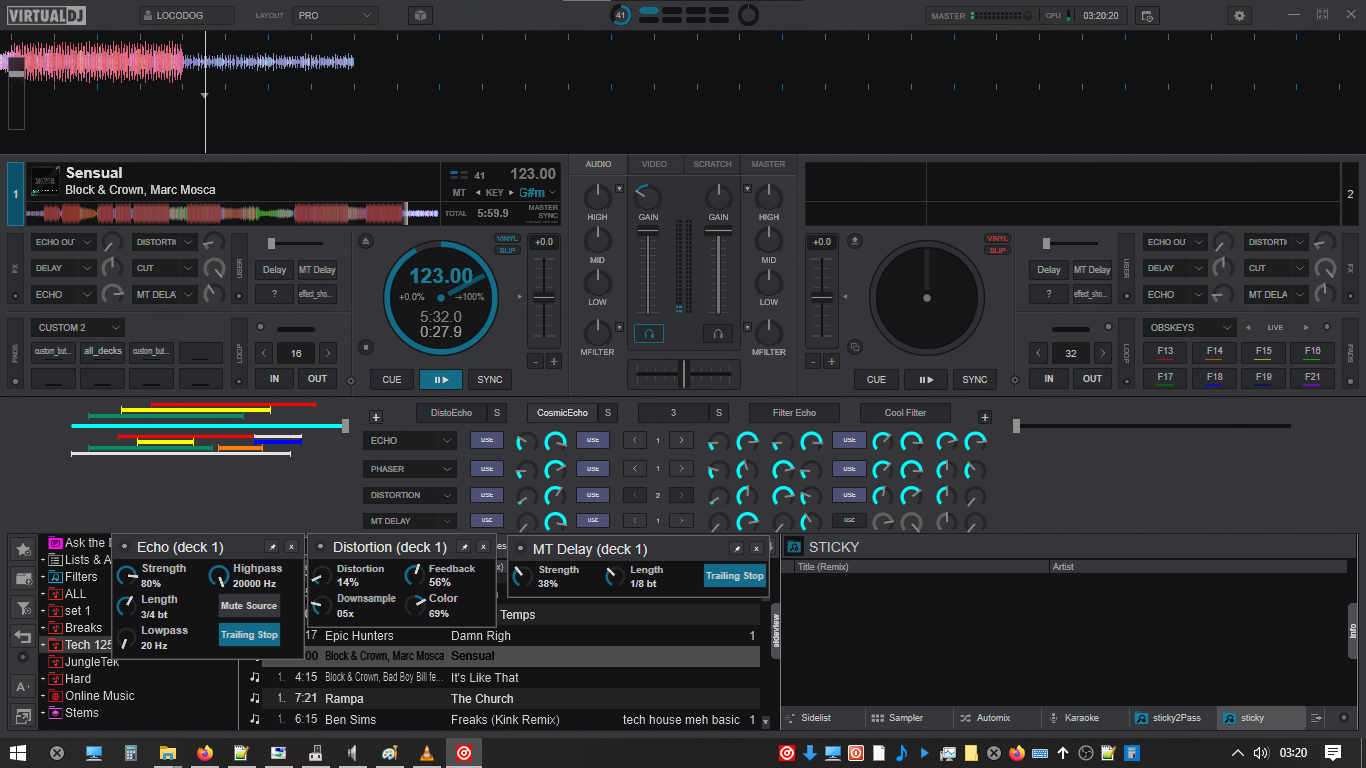1366x768 pixels.
Task: Switch to the VIDEO mixer tab
Action: tap(654, 164)
